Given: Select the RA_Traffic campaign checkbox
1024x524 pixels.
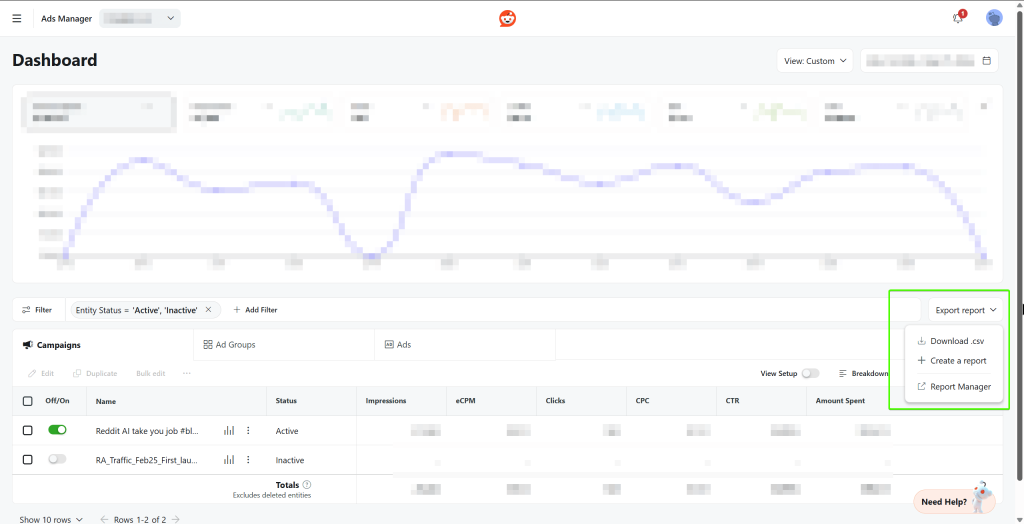Looking at the screenshot, I should (x=28, y=460).
